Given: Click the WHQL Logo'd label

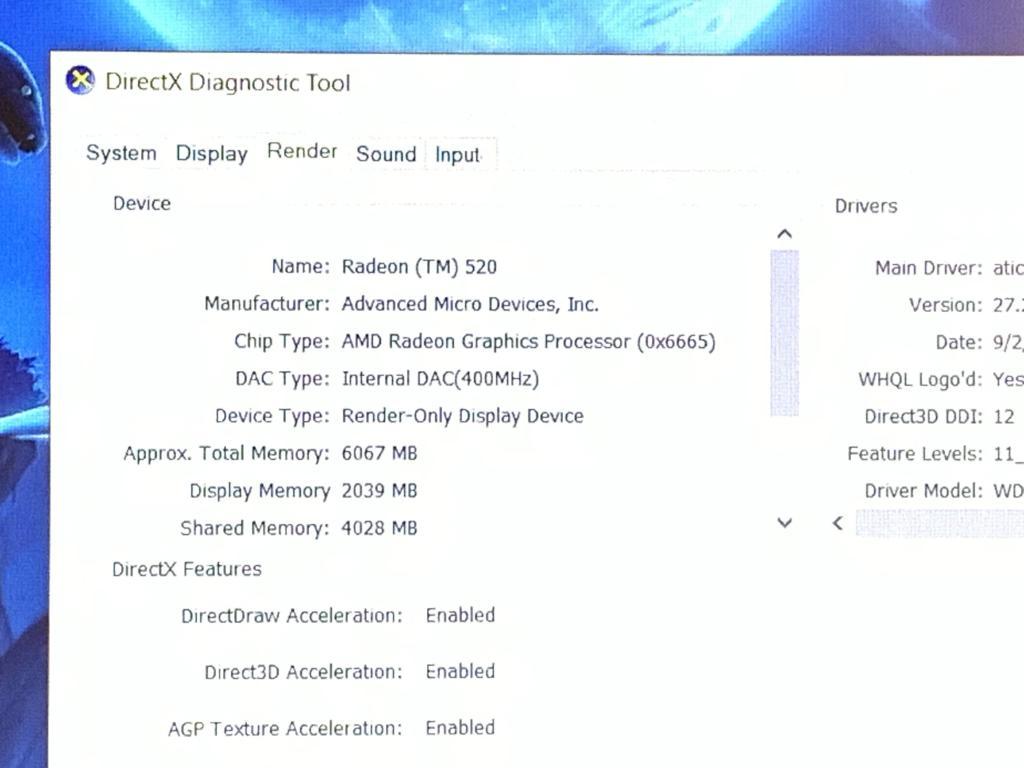Looking at the screenshot, I should pos(920,379).
